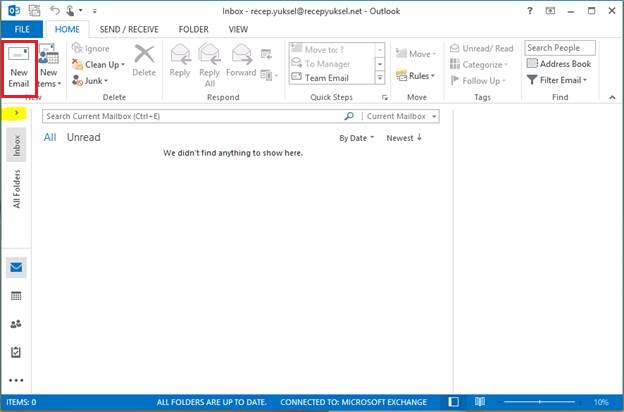Viewport: 624px width, 412px height.
Task: Switch to the FOLDER tab
Action: click(x=193, y=29)
